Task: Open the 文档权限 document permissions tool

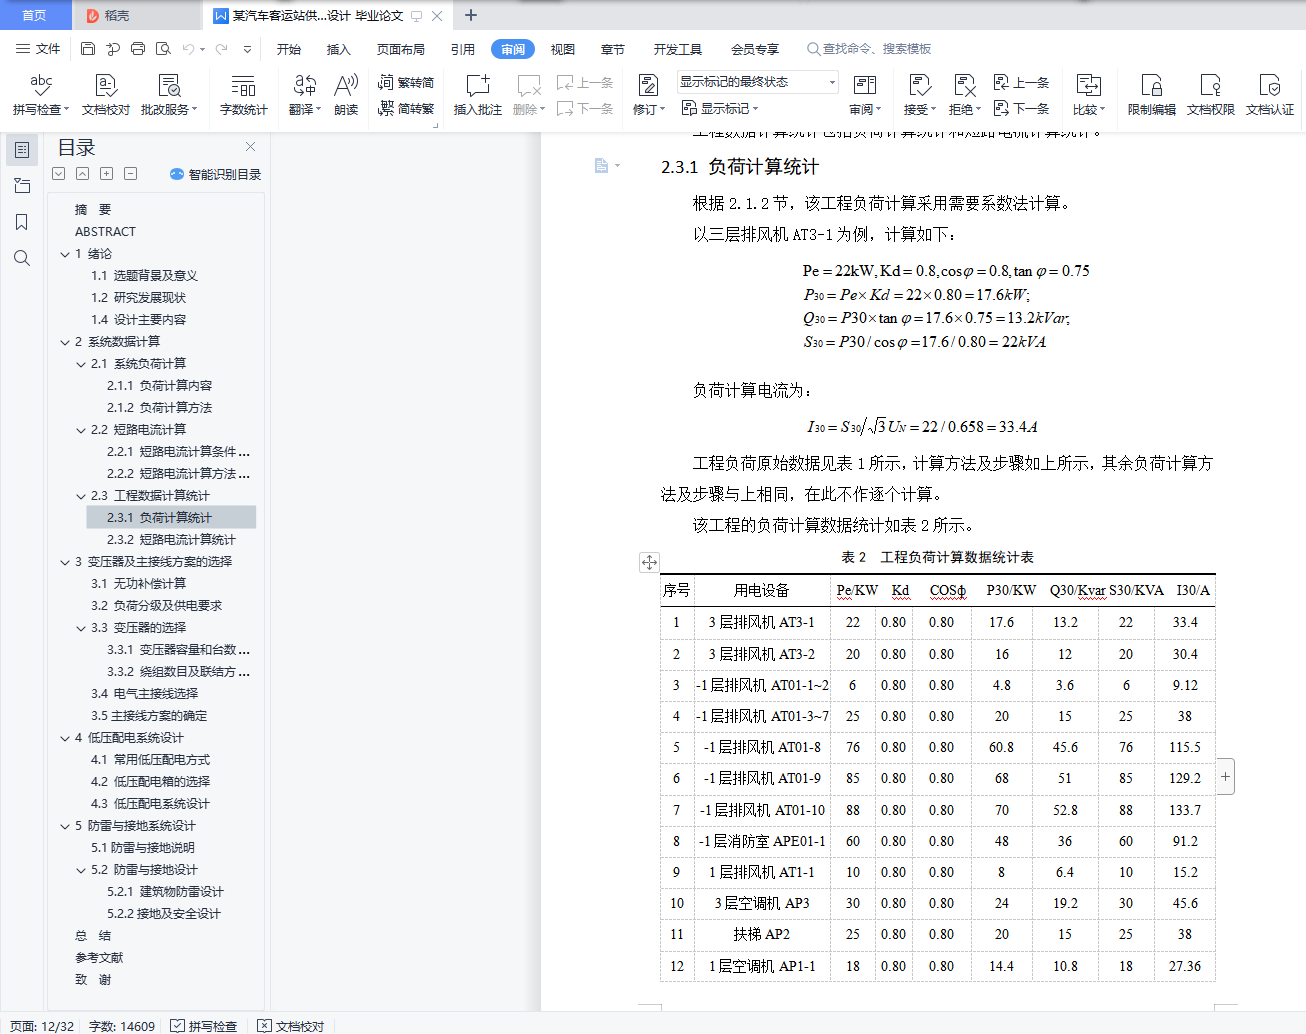Action: pos(1211,94)
